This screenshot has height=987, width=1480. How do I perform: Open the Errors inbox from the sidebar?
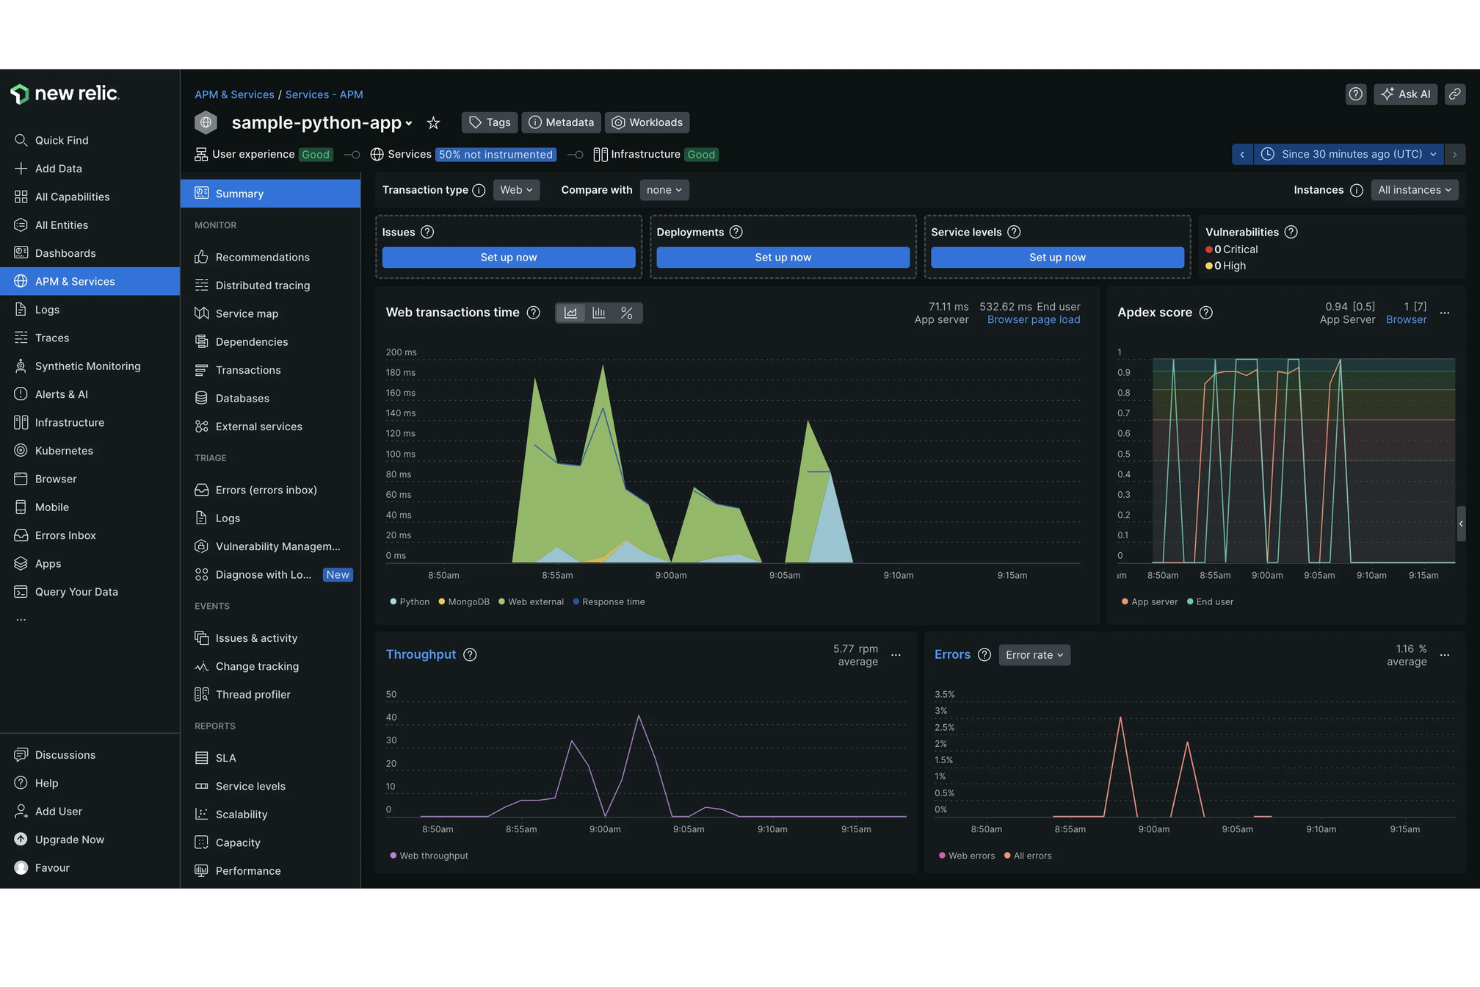coord(64,535)
